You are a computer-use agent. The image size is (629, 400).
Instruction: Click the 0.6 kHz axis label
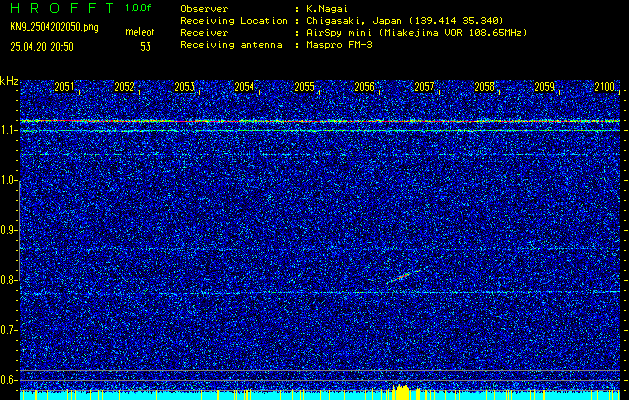click(x=7, y=380)
